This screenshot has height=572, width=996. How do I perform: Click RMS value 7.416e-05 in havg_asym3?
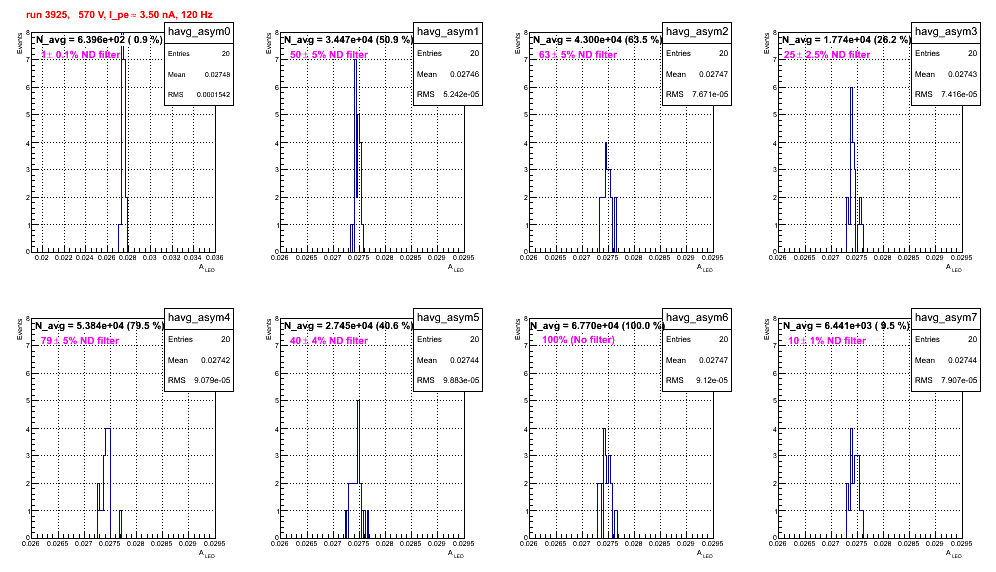pyautogui.click(x=959, y=95)
